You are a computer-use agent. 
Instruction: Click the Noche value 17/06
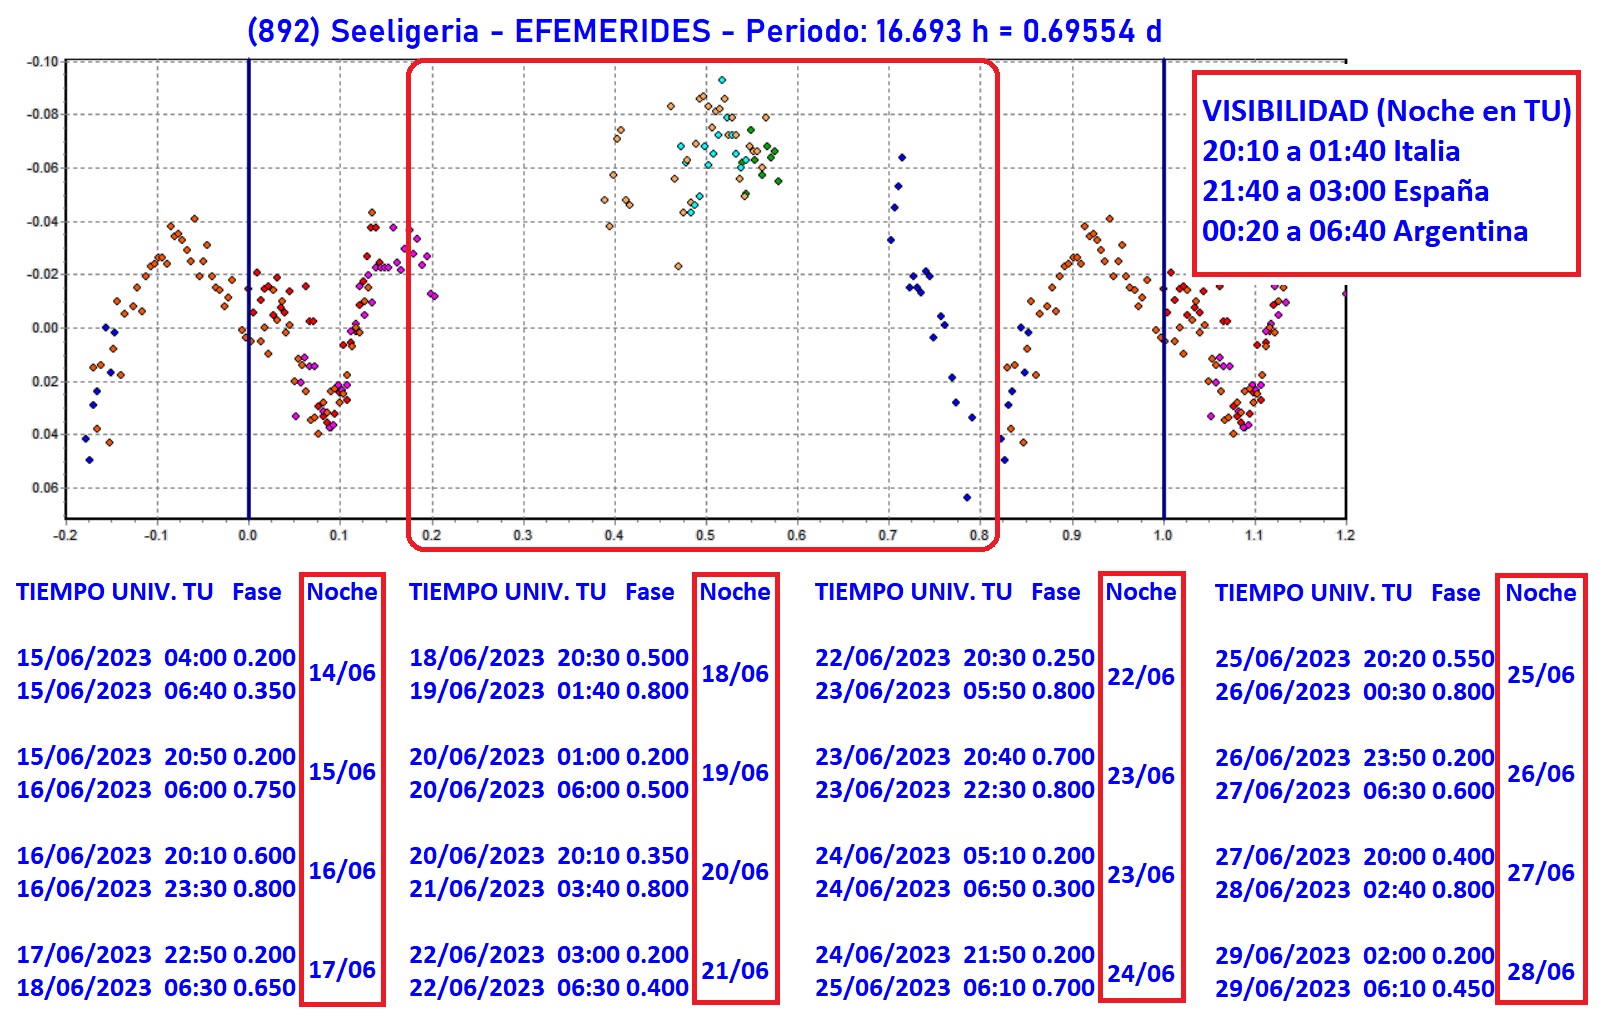(x=342, y=970)
